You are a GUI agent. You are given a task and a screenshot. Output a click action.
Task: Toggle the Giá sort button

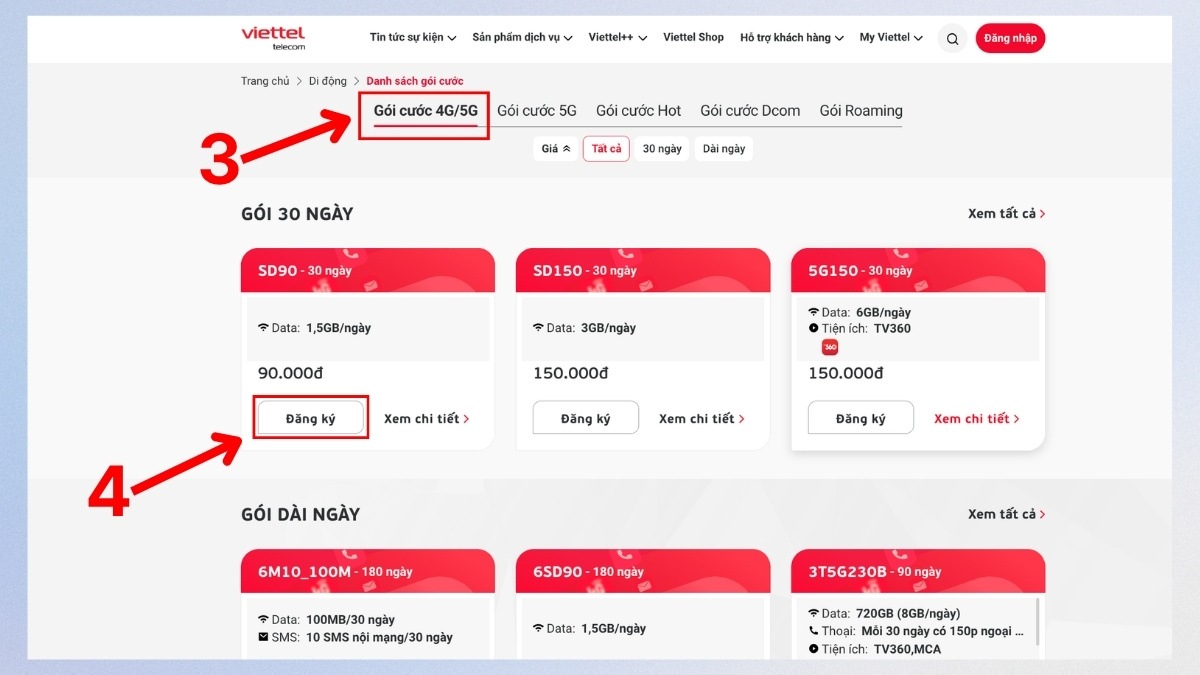556,149
